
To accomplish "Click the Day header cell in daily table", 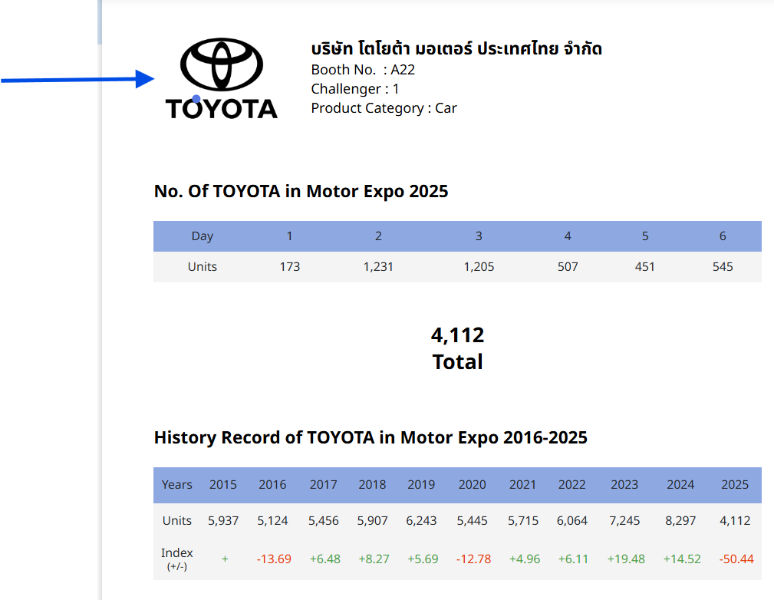I will [x=202, y=236].
